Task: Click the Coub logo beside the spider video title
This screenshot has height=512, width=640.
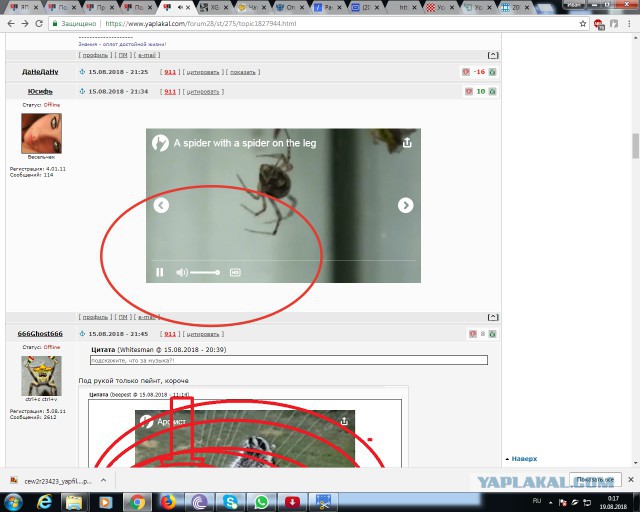Action: point(160,143)
